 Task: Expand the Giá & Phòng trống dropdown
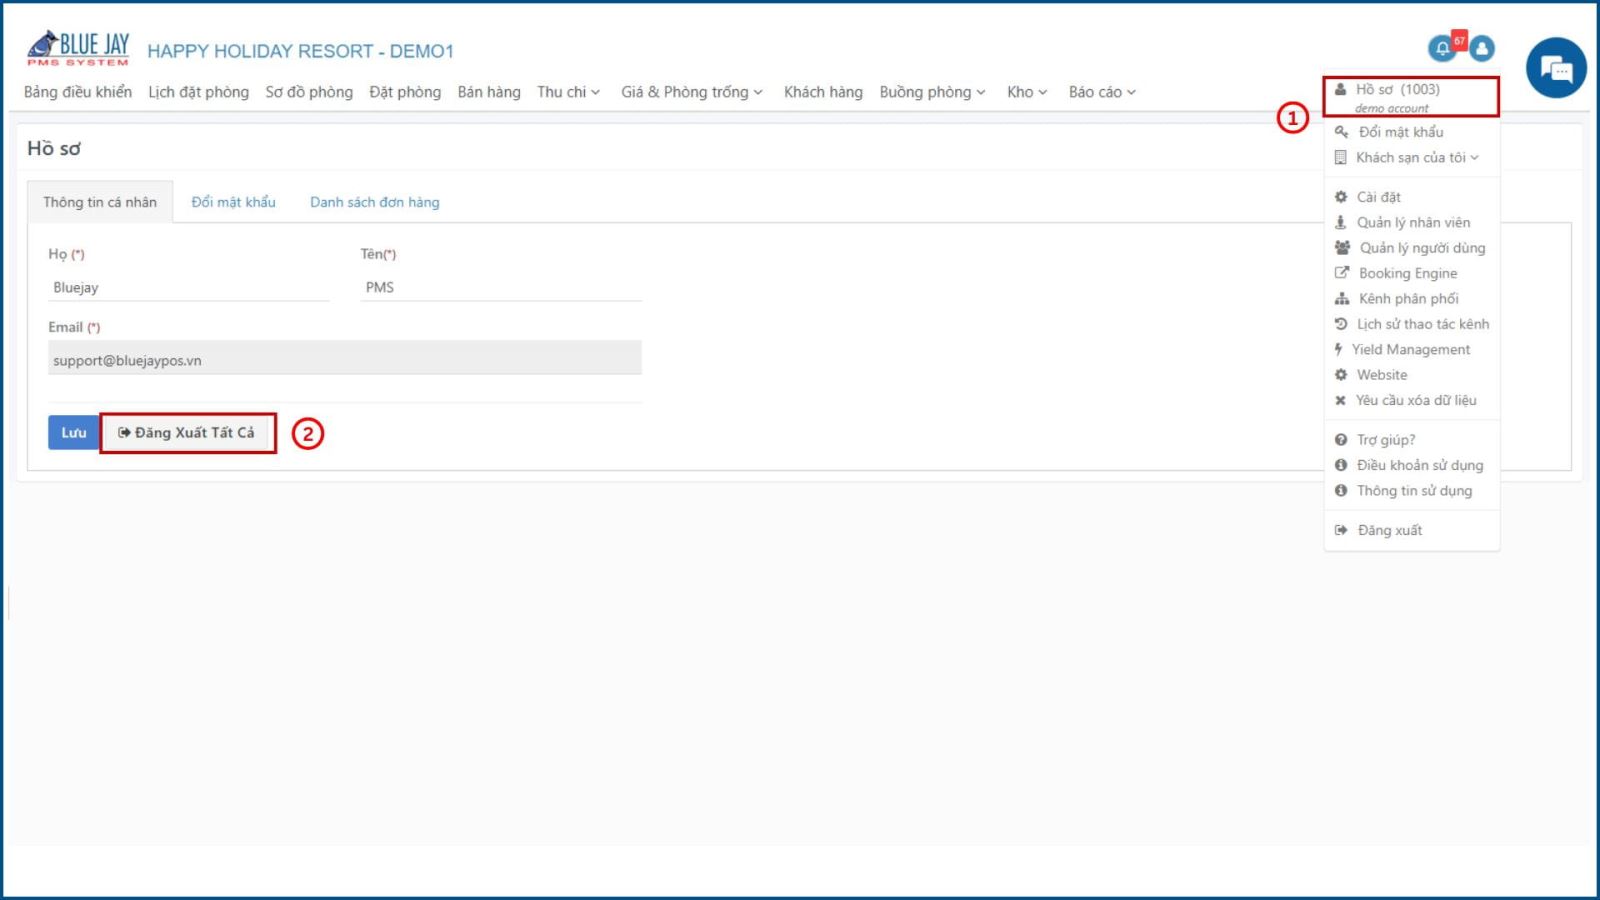coord(692,92)
